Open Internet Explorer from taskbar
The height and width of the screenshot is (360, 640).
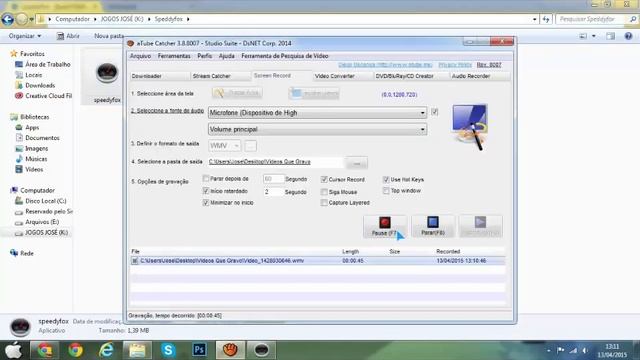point(106,350)
